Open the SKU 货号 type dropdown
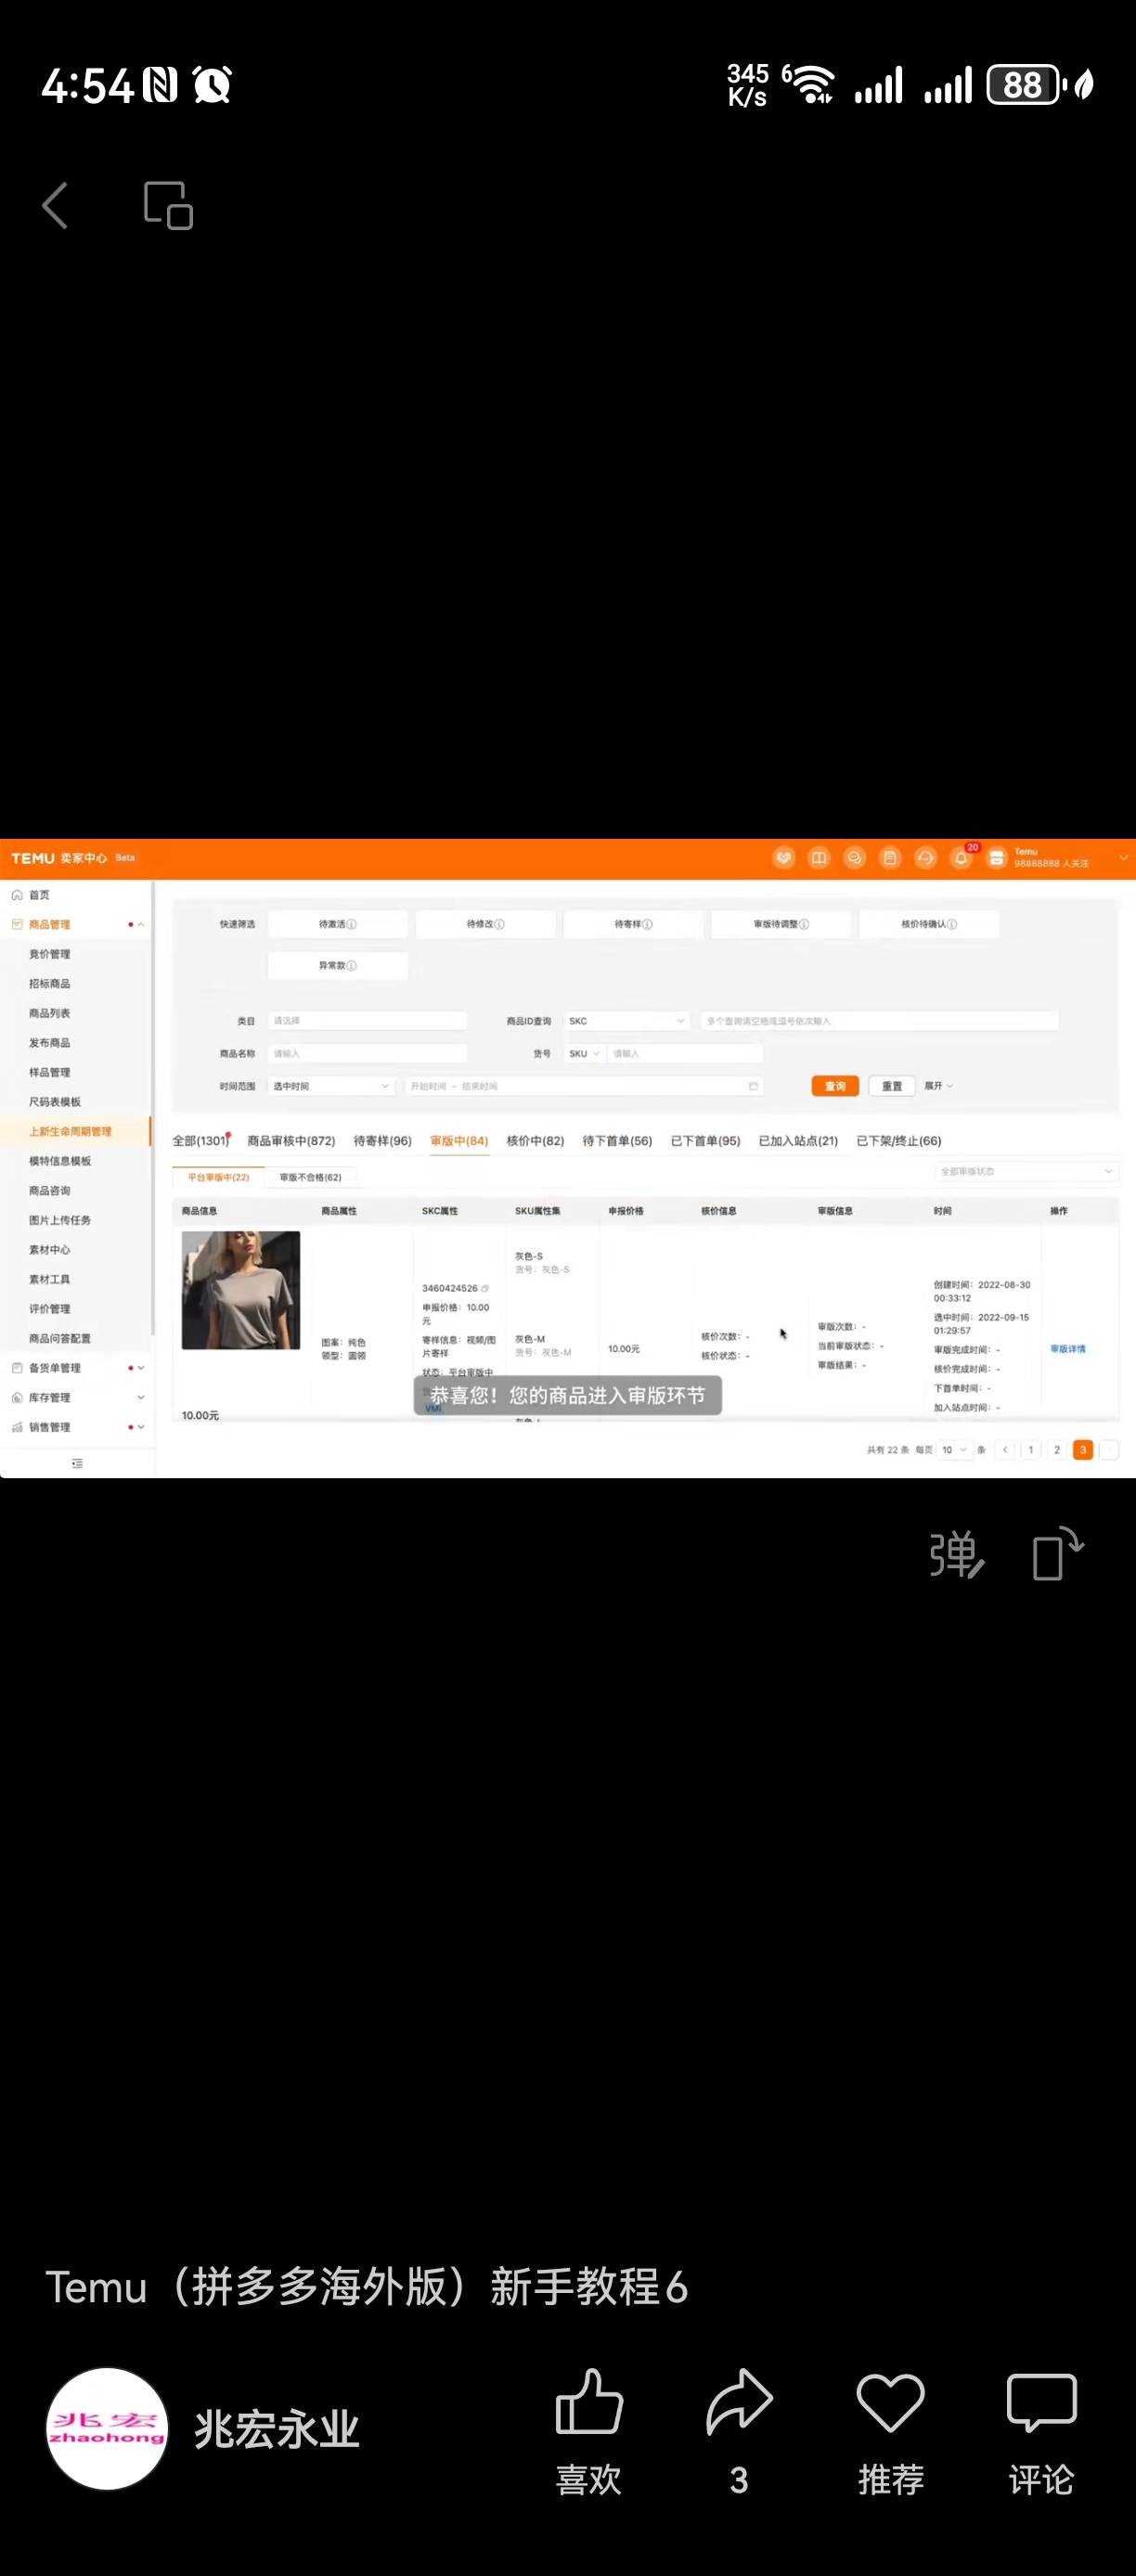1136x2576 pixels. pyautogui.click(x=584, y=1053)
